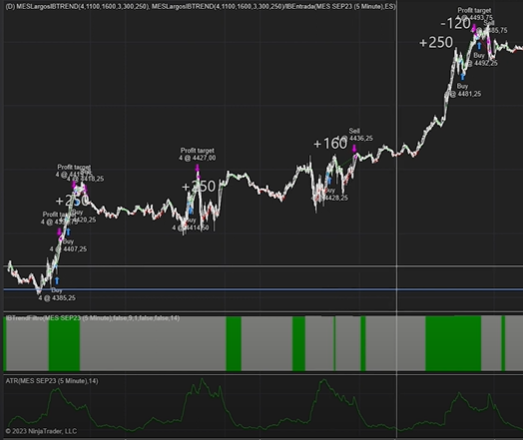523x440 pixels.
Task: Select the 'Buy 4492,25' execution label
Action: click(482, 59)
